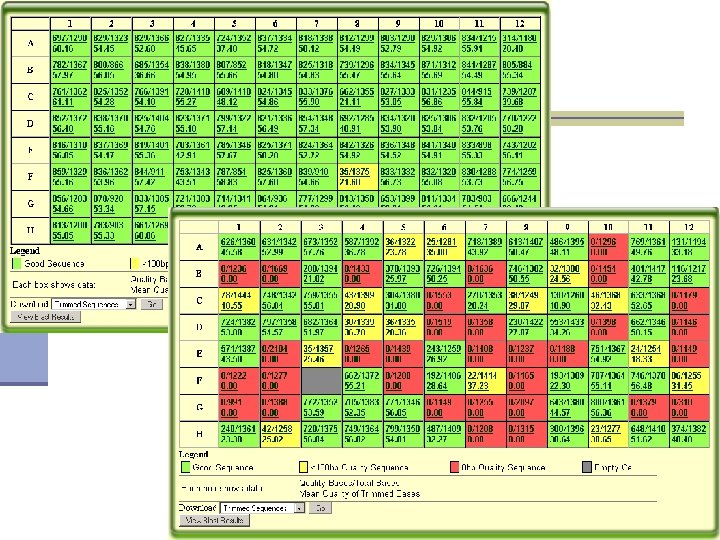Viewport: 720px width, 540px height.
Task: Open 648/1410 link in front plate row H
Action: [648, 429]
